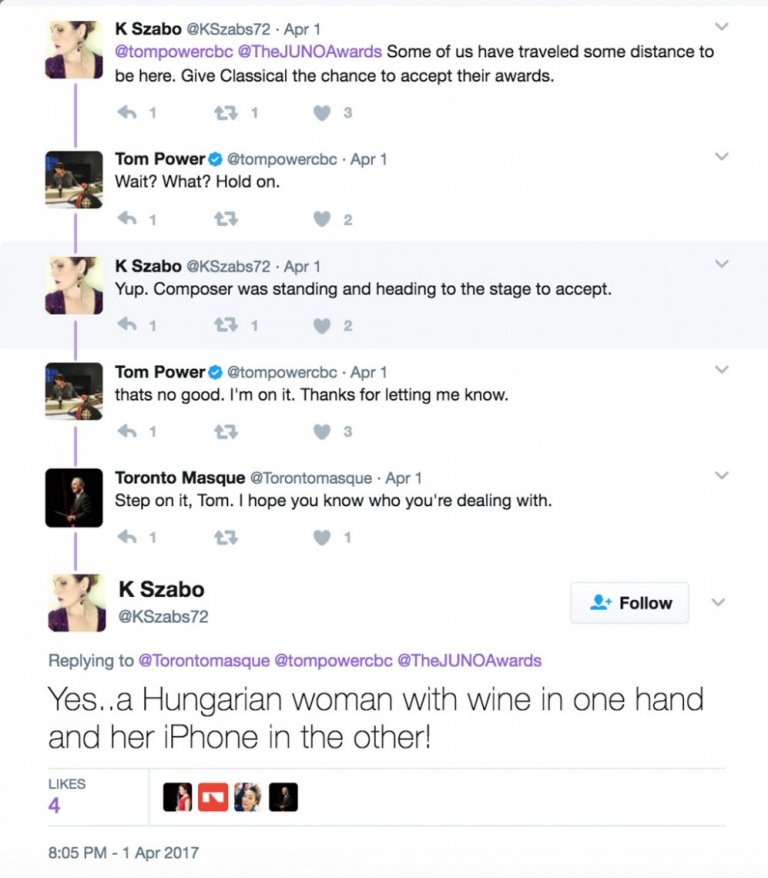This screenshot has height=878, width=768.
Task: Open Toronto Masque's profile picture
Action: [x=74, y=497]
